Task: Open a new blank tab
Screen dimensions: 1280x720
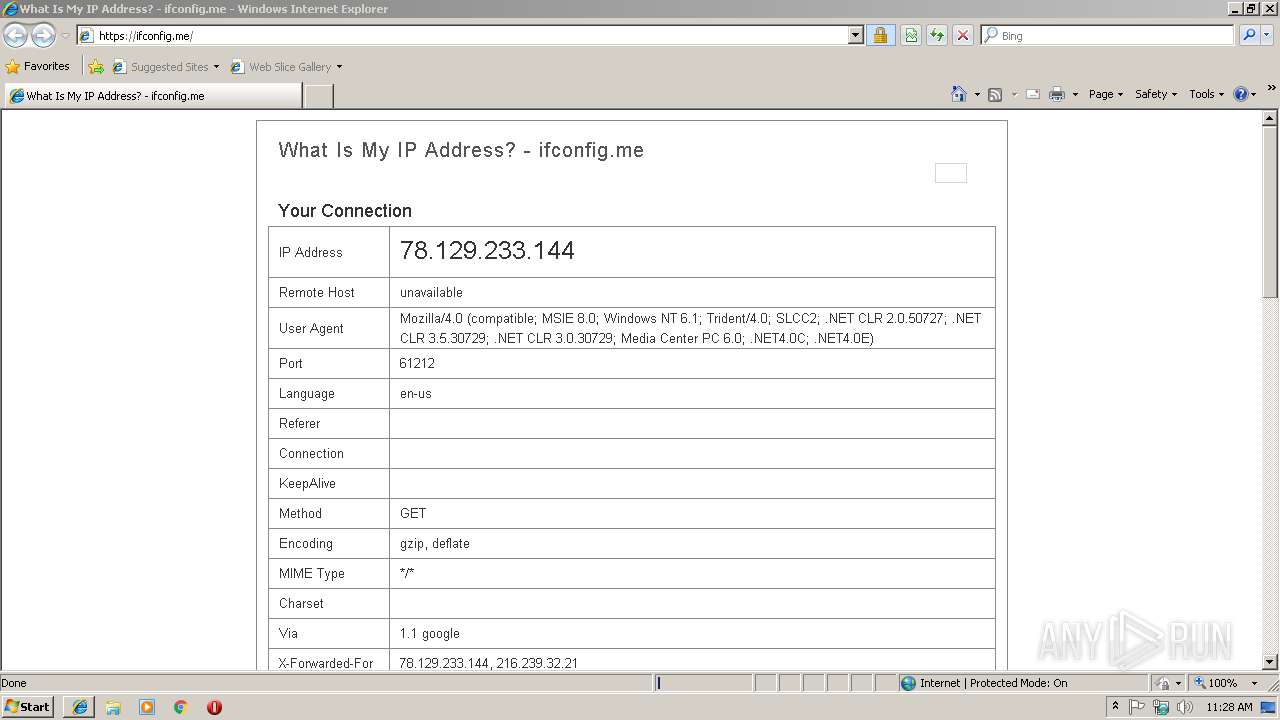Action: tap(318, 96)
